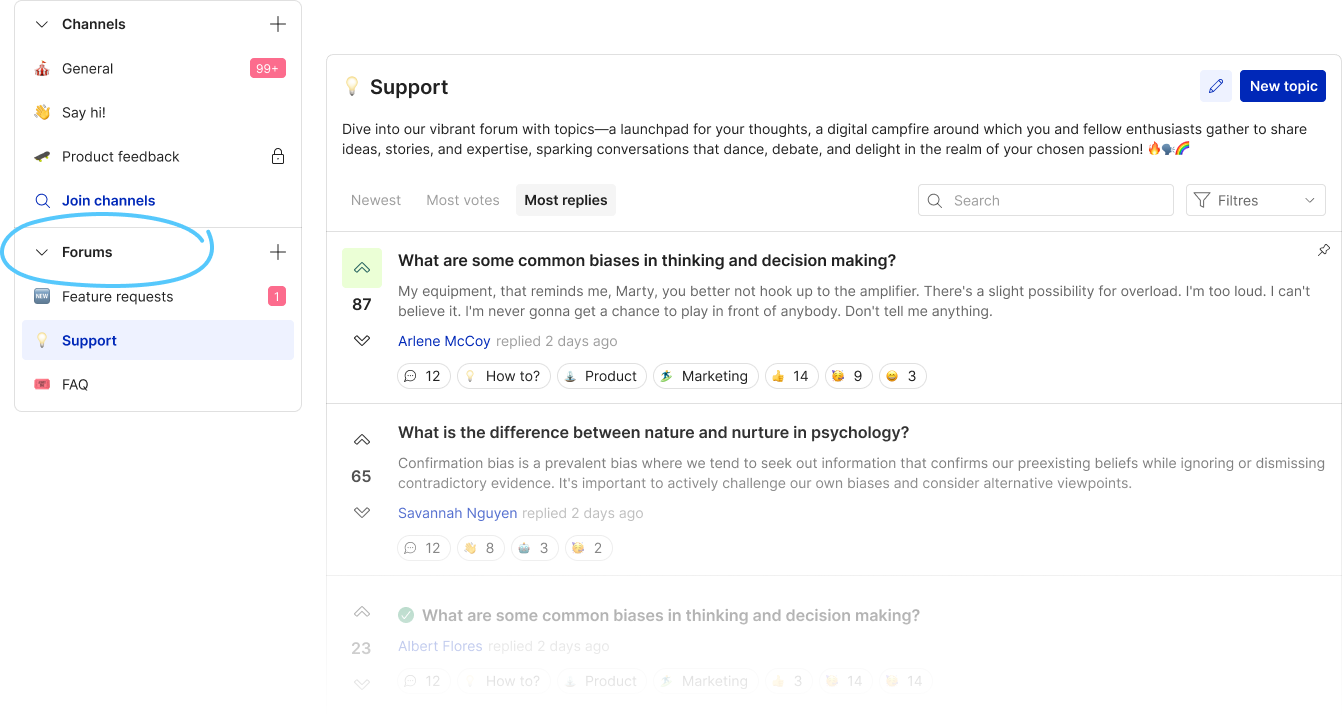Viewport: 1342px width, 720px height.
Task: Click the pencil edit icon beside New topic
Action: pos(1216,86)
